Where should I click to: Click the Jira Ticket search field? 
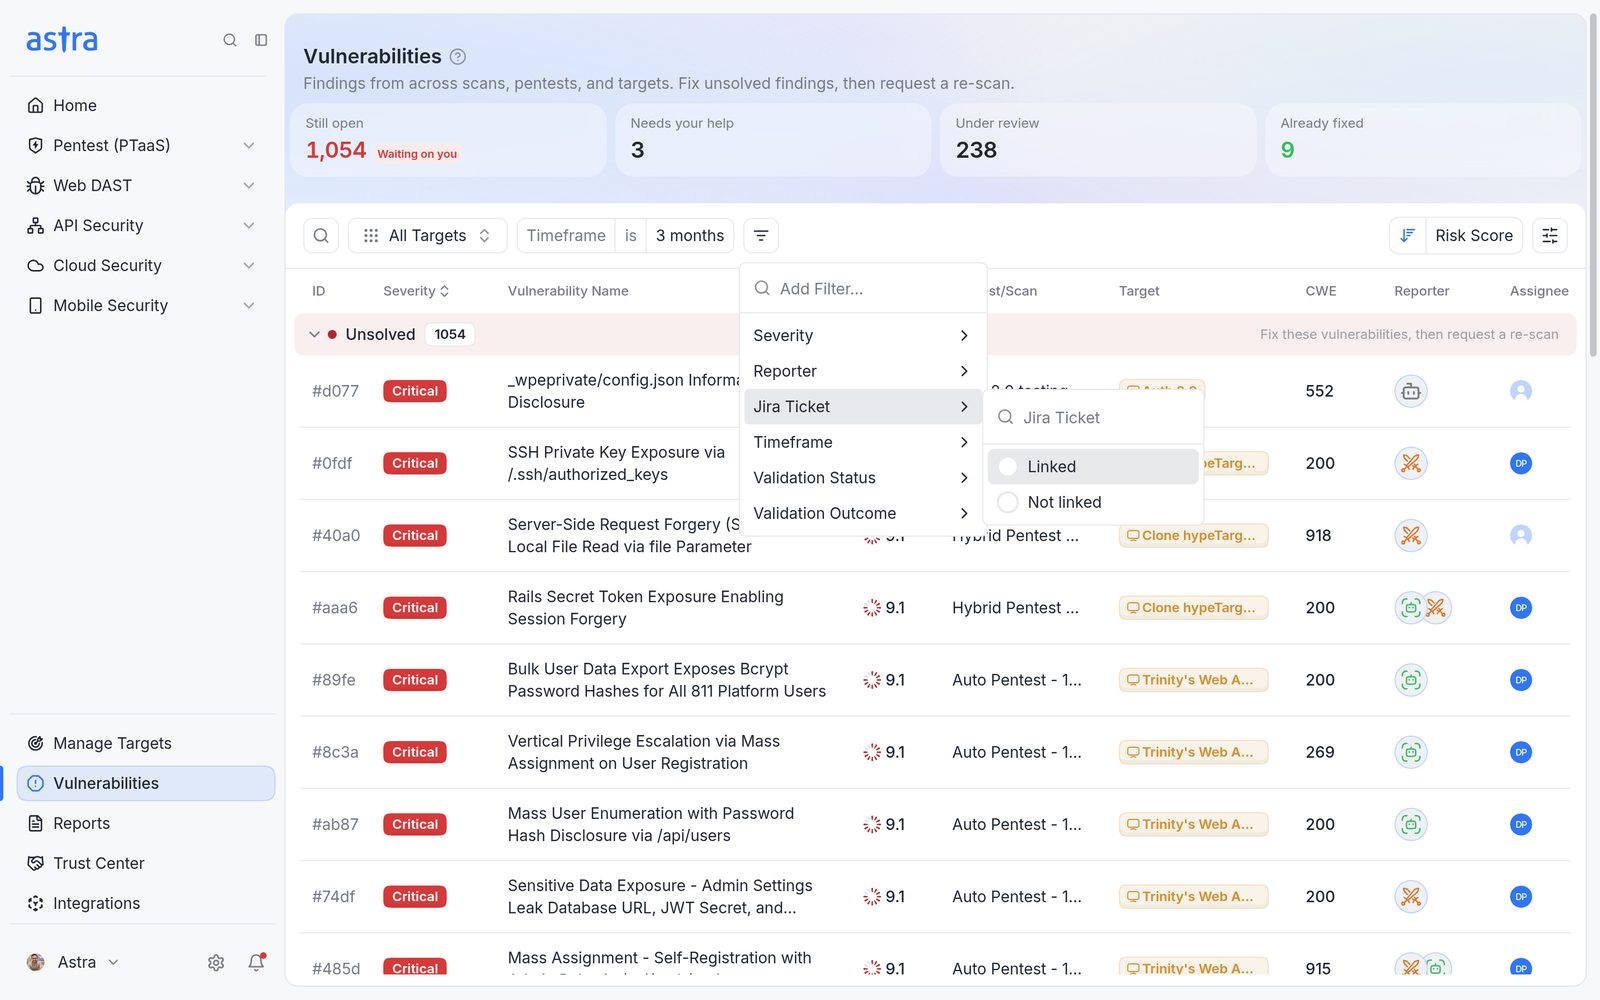(x=1093, y=418)
